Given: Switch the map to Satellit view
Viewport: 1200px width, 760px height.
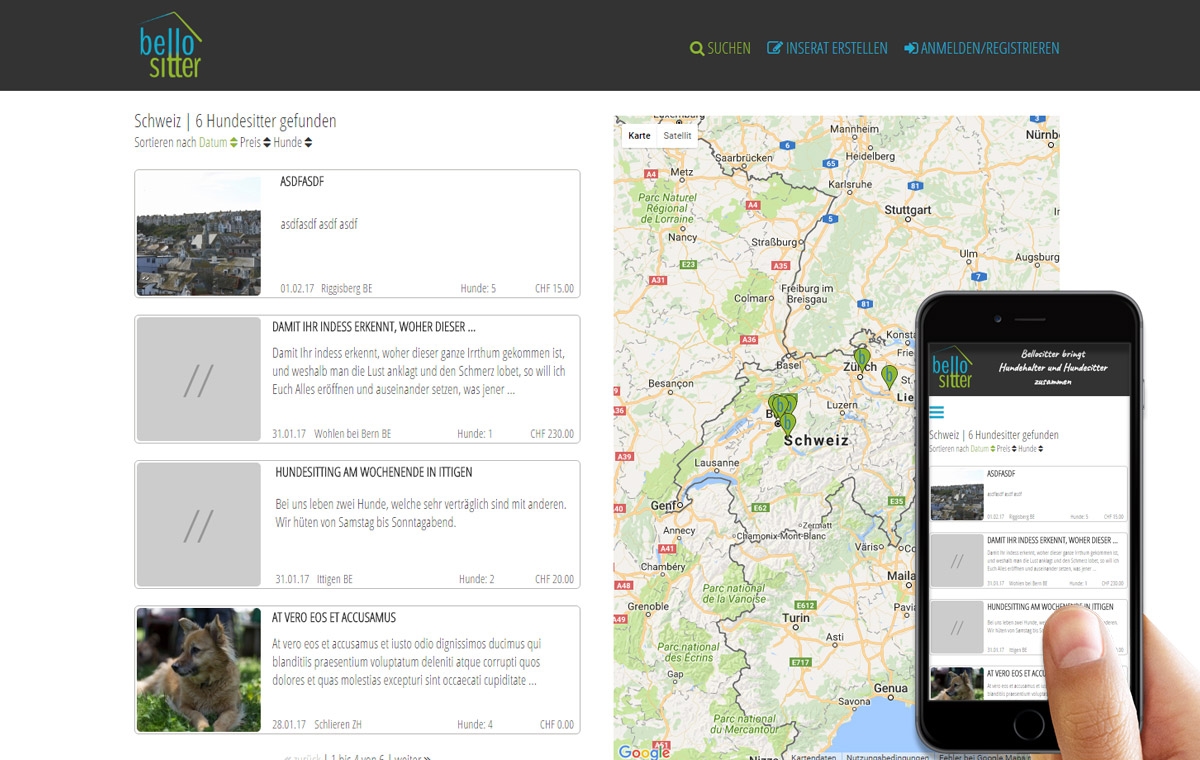Looking at the screenshot, I should (677, 135).
